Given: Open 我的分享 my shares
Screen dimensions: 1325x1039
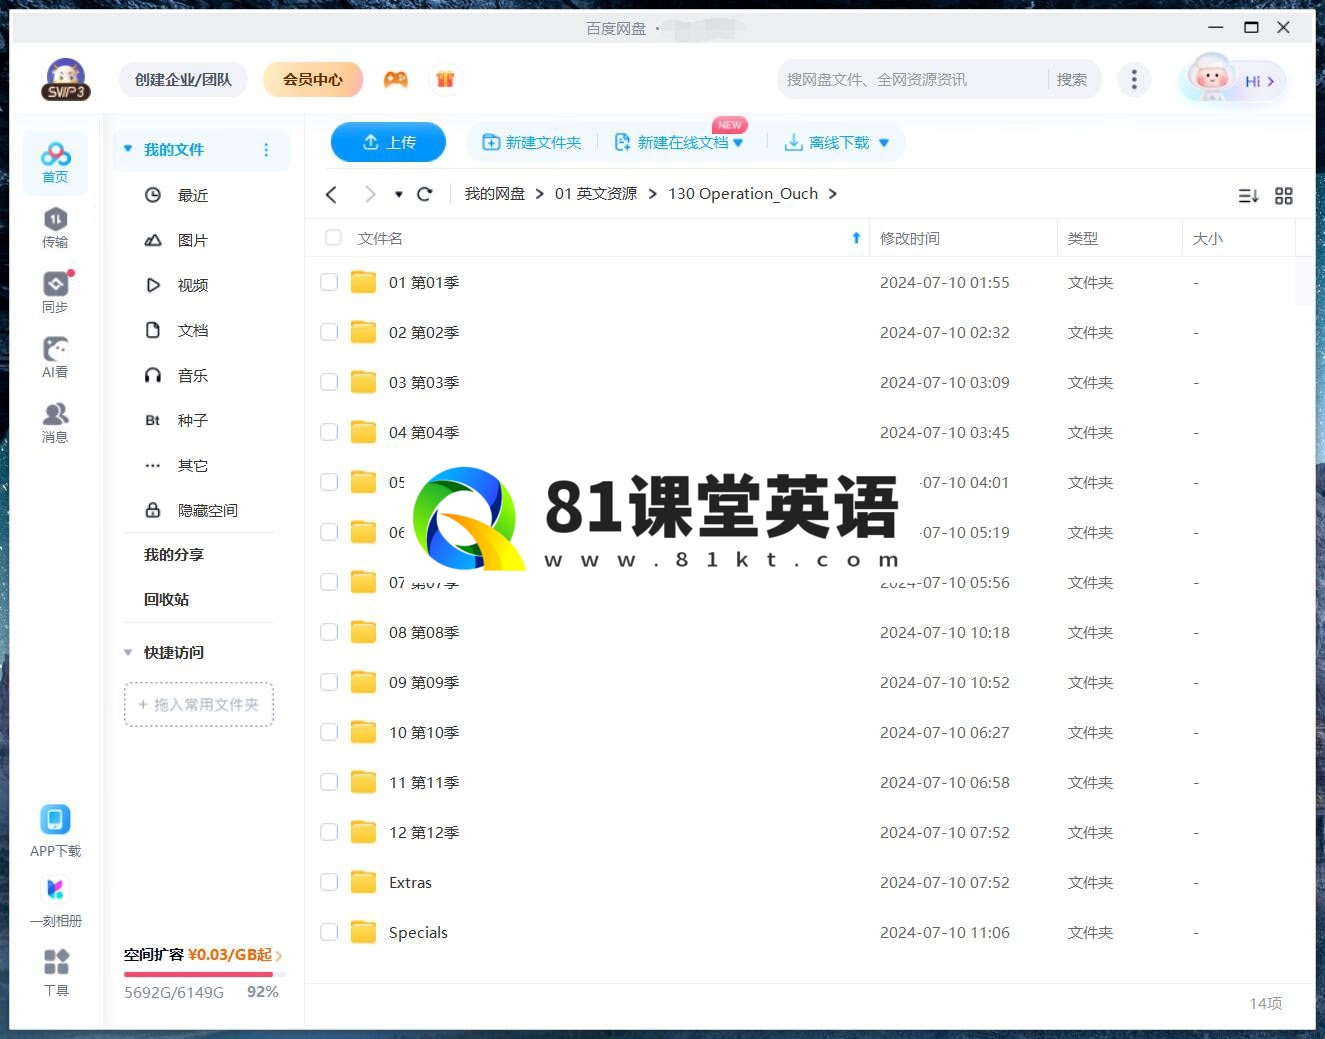Looking at the screenshot, I should [x=174, y=554].
